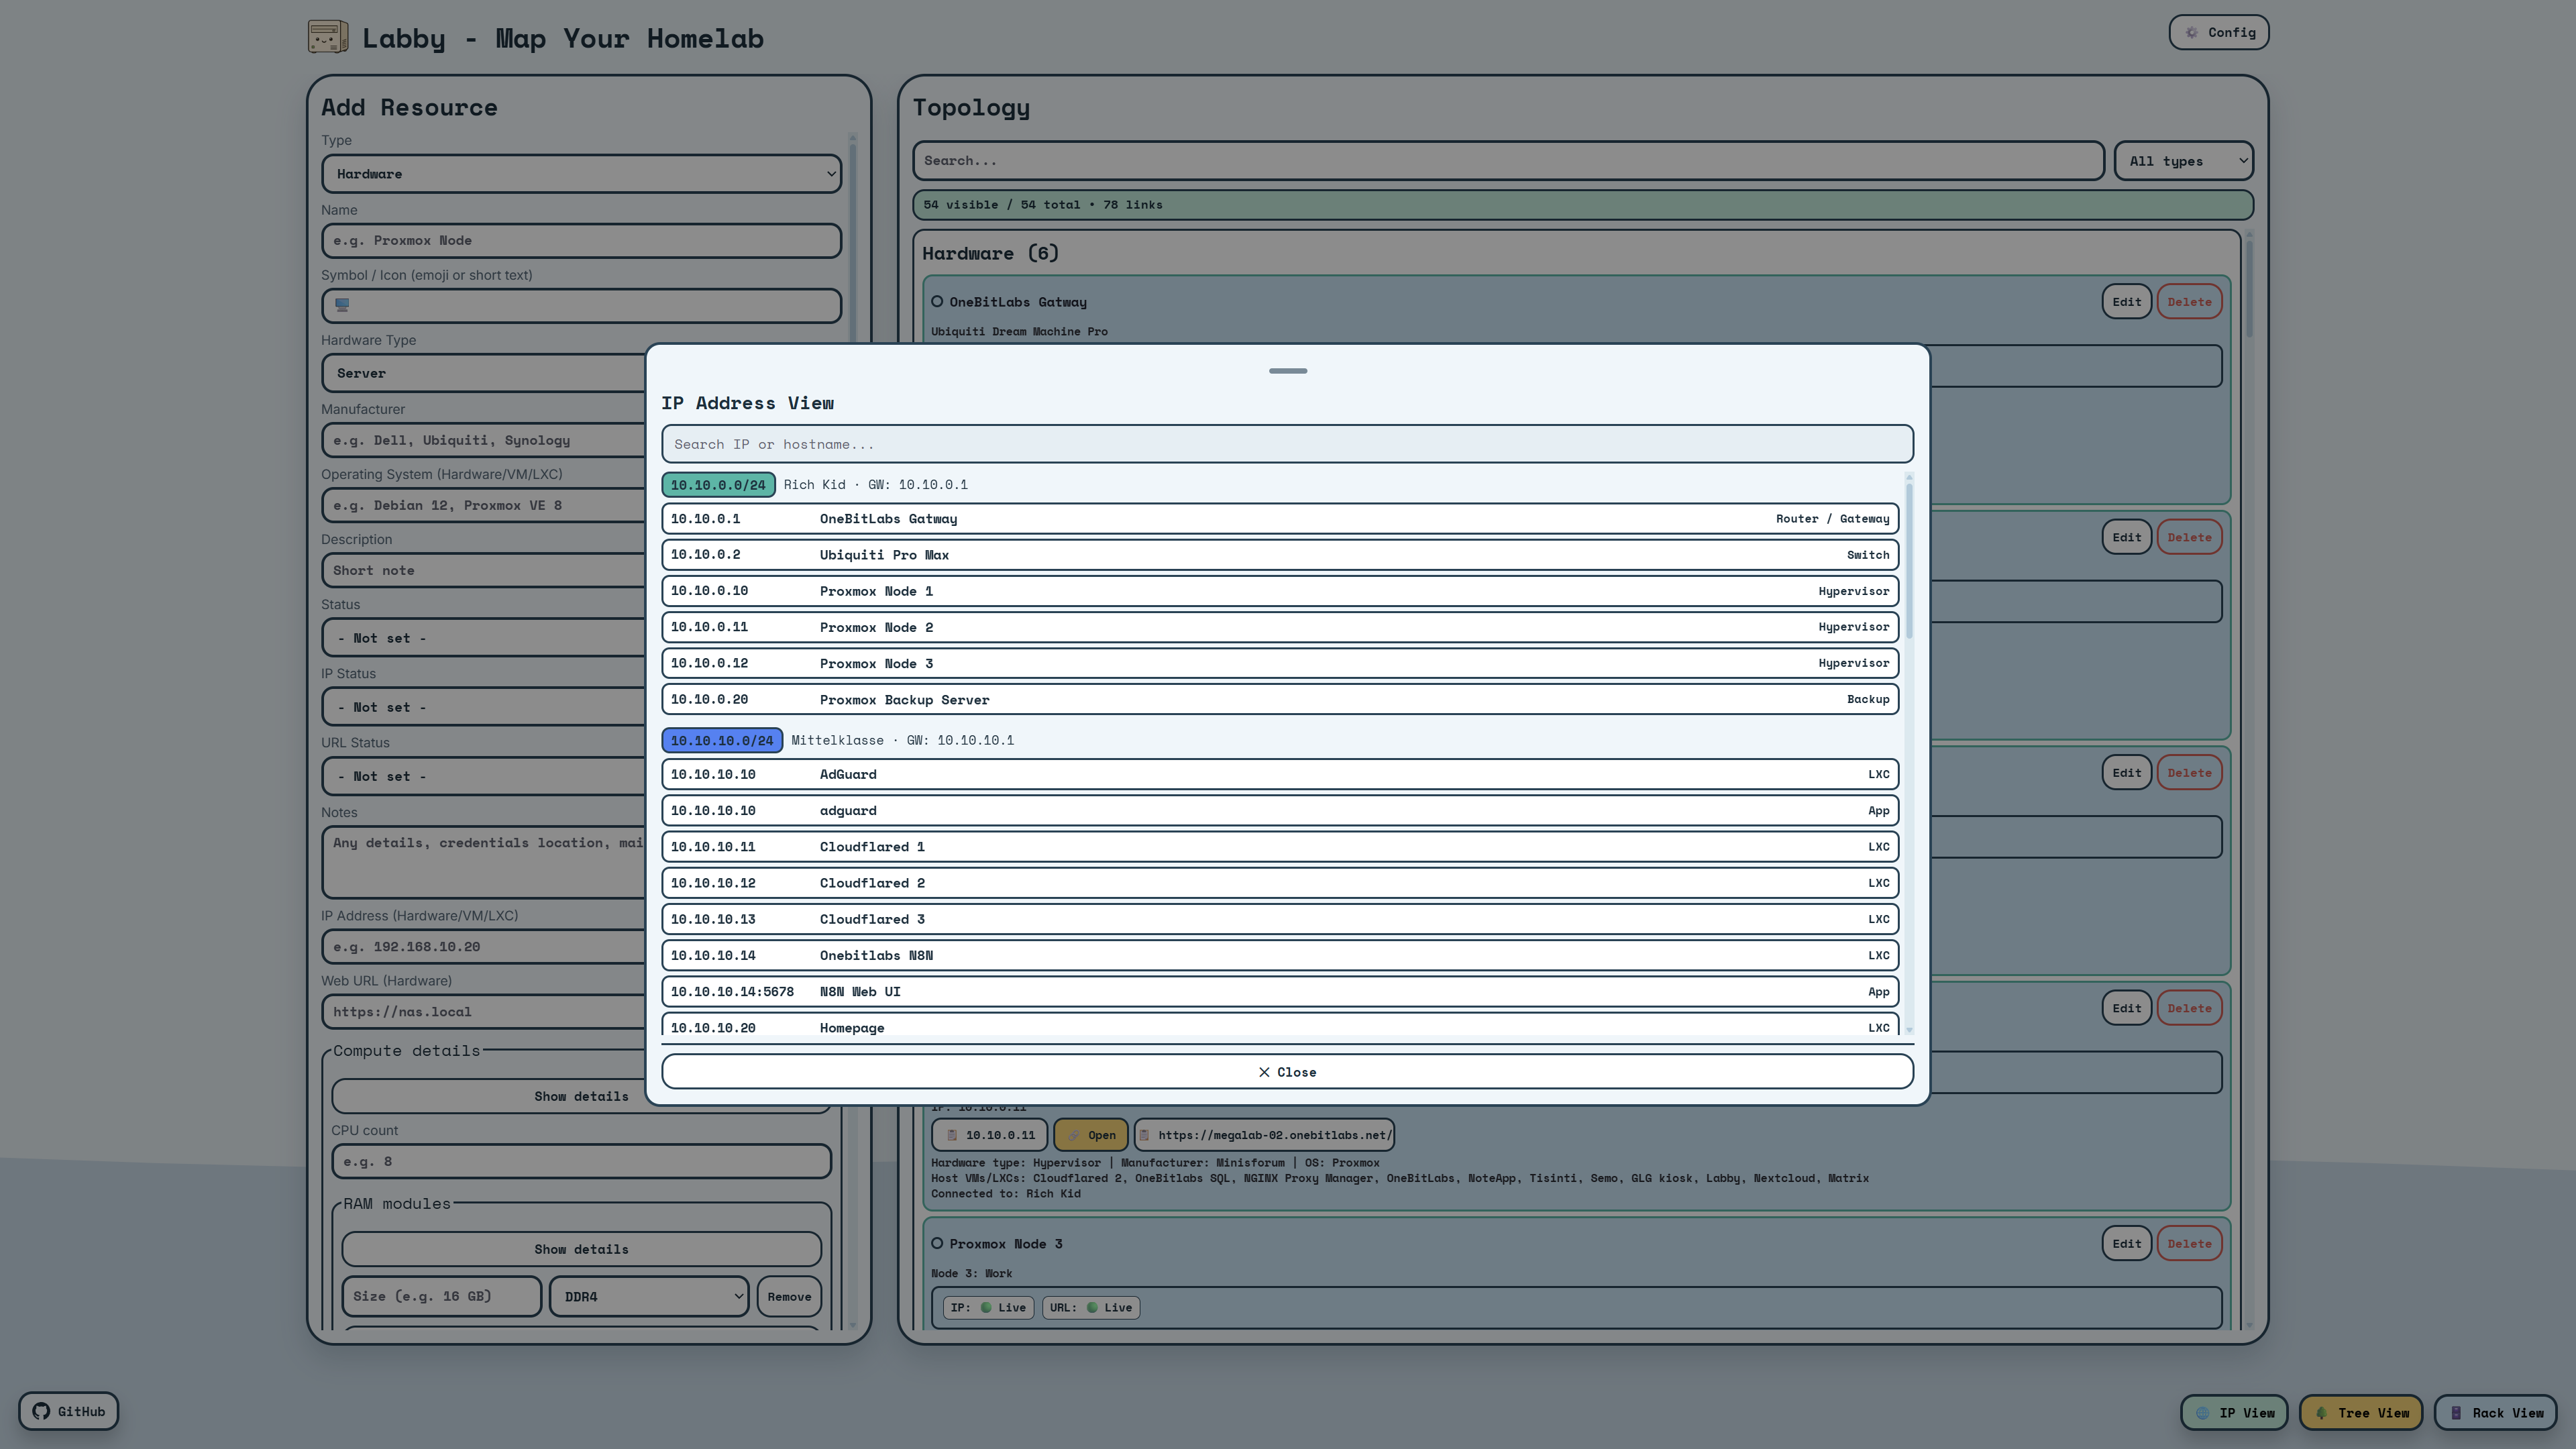Image resolution: width=2576 pixels, height=1449 pixels.
Task: Select the adguard App row
Action: (x=1280, y=810)
